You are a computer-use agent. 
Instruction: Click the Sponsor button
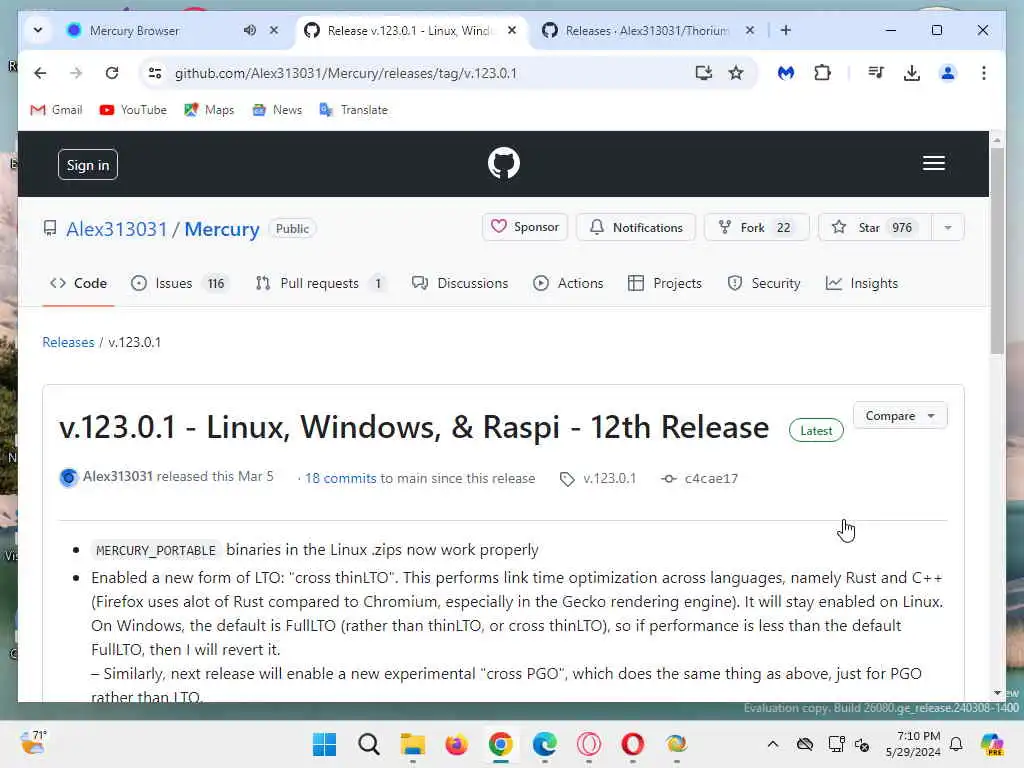(525, 227)
